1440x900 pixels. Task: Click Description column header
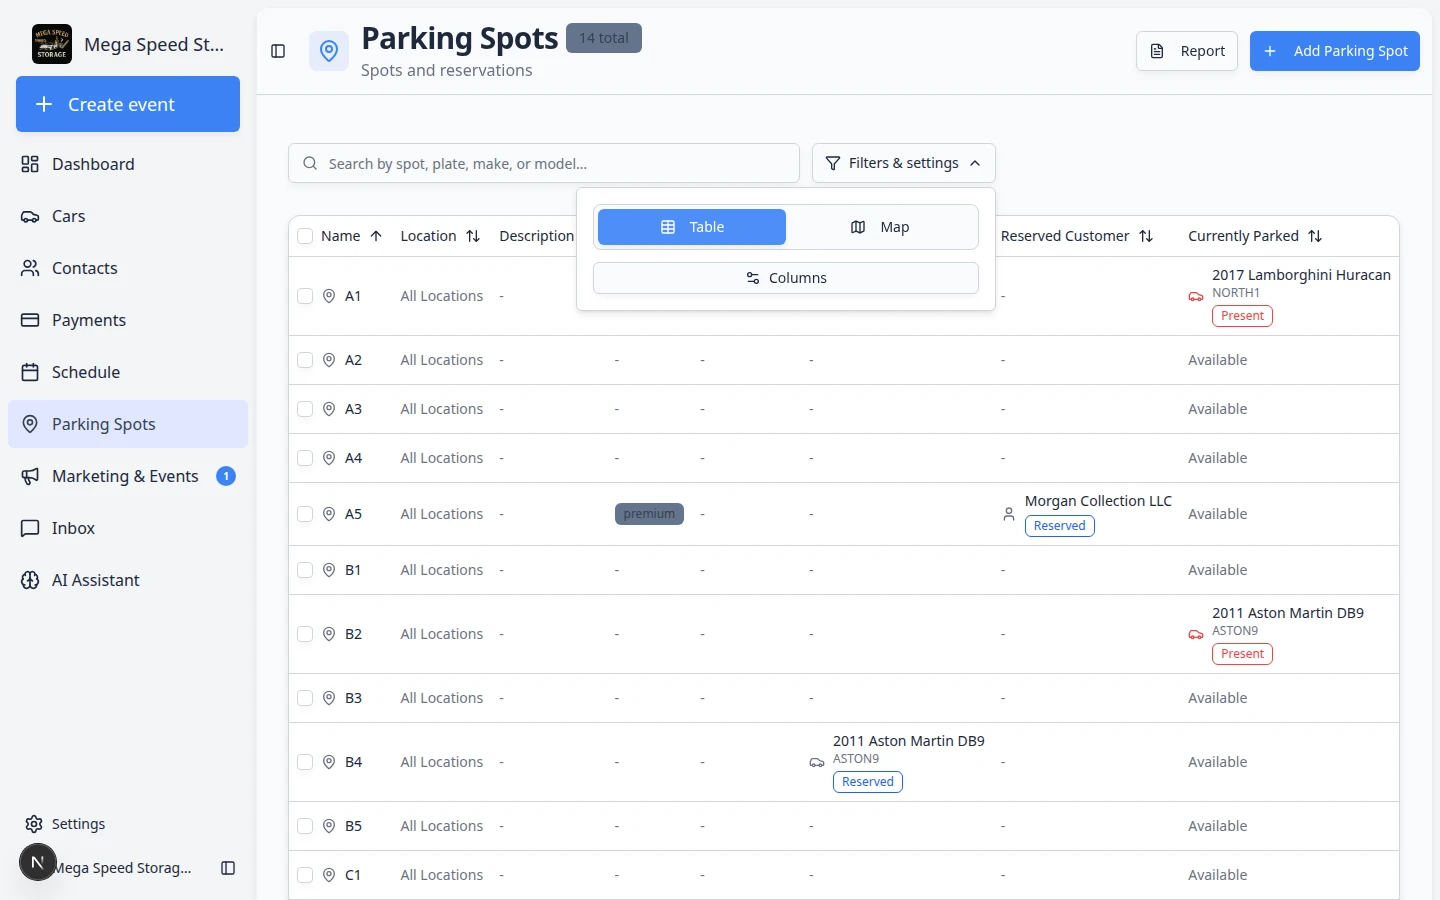537,236
